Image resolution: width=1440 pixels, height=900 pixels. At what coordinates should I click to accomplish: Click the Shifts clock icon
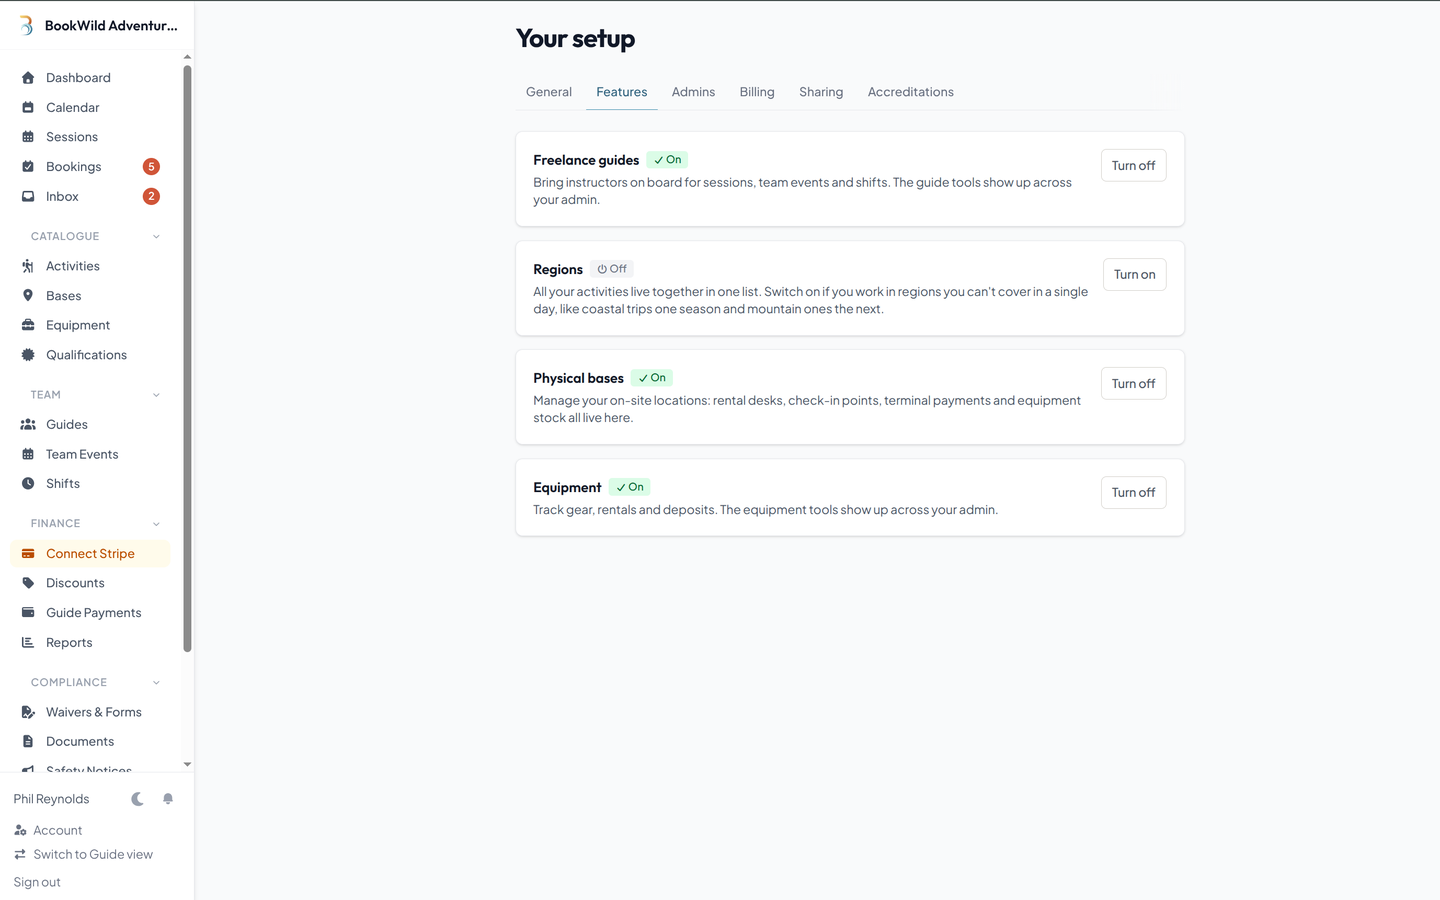tap(28, 483)
